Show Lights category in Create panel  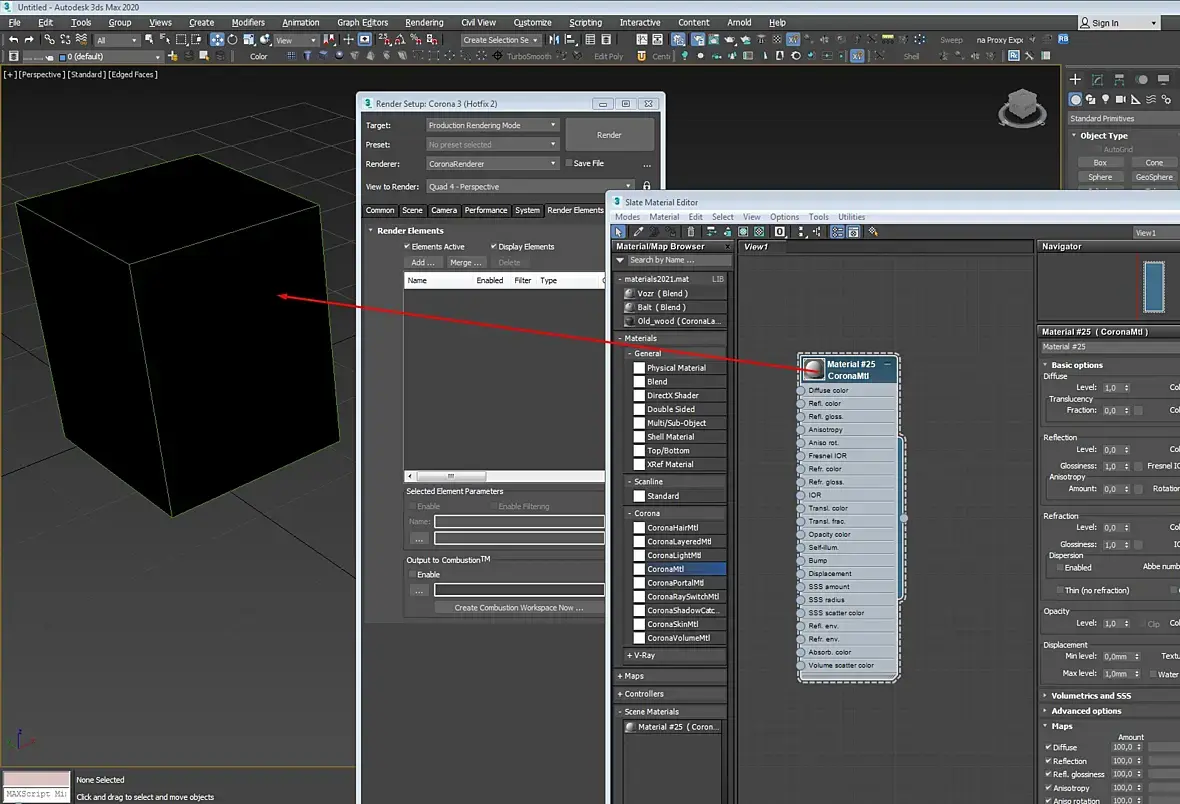tap(1105, 99)
